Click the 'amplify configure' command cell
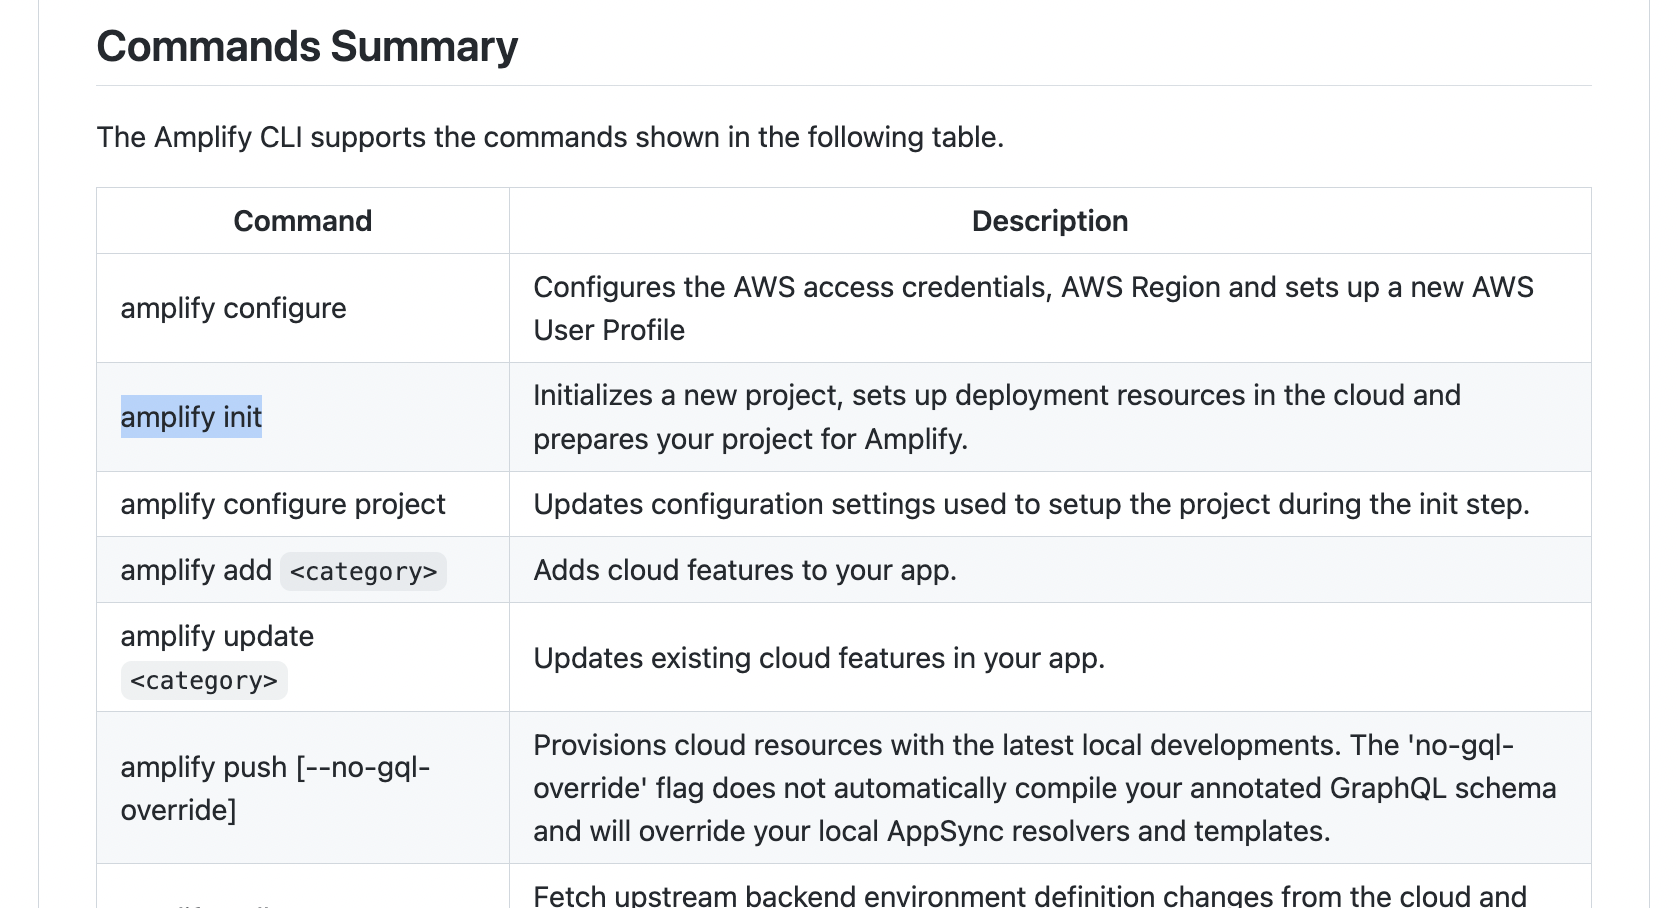 tap(303, 308)
